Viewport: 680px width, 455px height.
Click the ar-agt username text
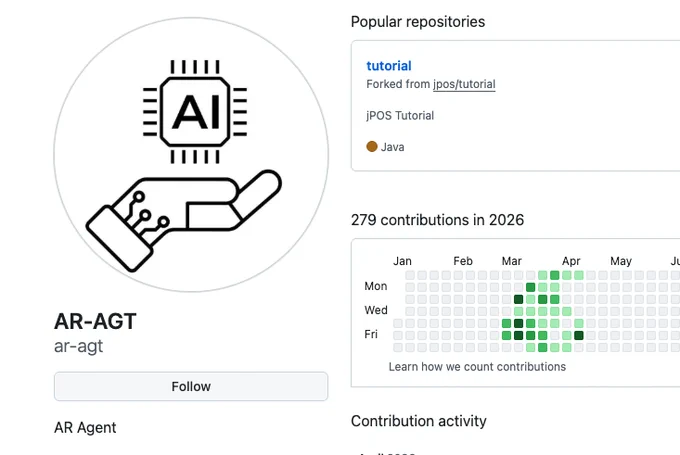(78, 346)
